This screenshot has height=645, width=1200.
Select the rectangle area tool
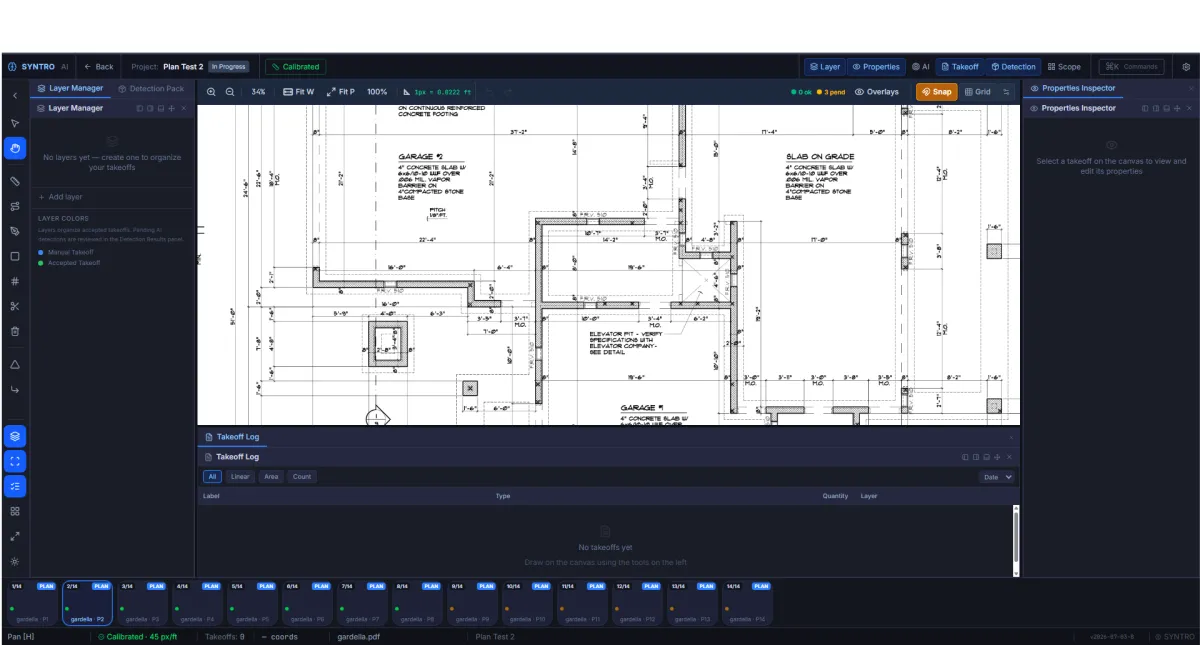(x=15, y=256)
